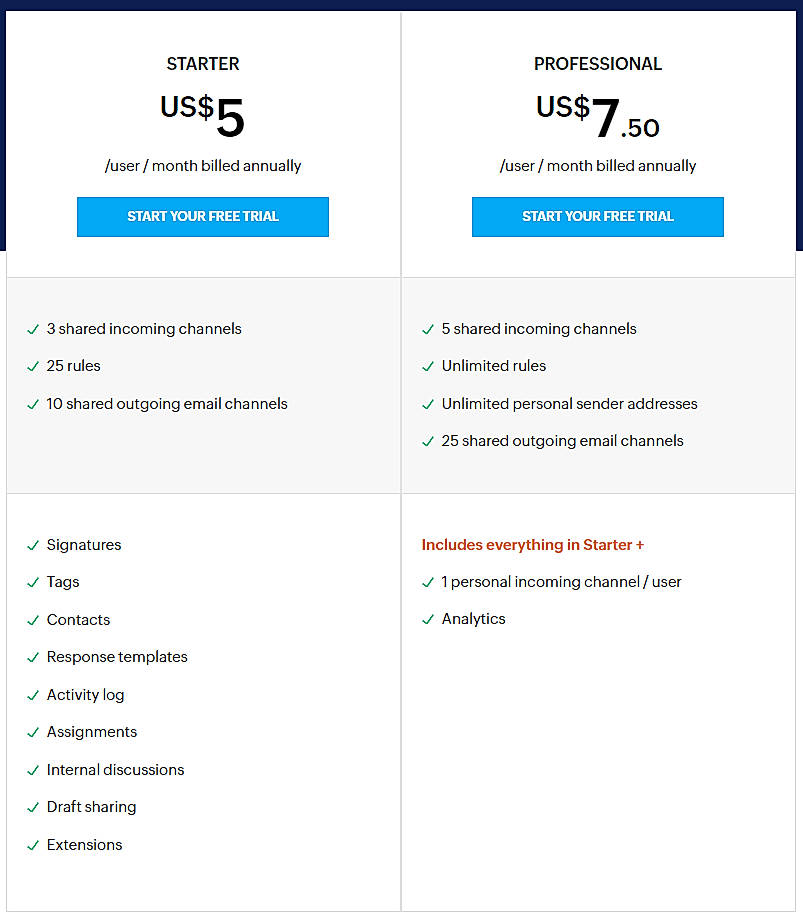This screenshot has width=803, height=923.
Task: Select the STARTER plan heading
Action: [x=203, y=63]
